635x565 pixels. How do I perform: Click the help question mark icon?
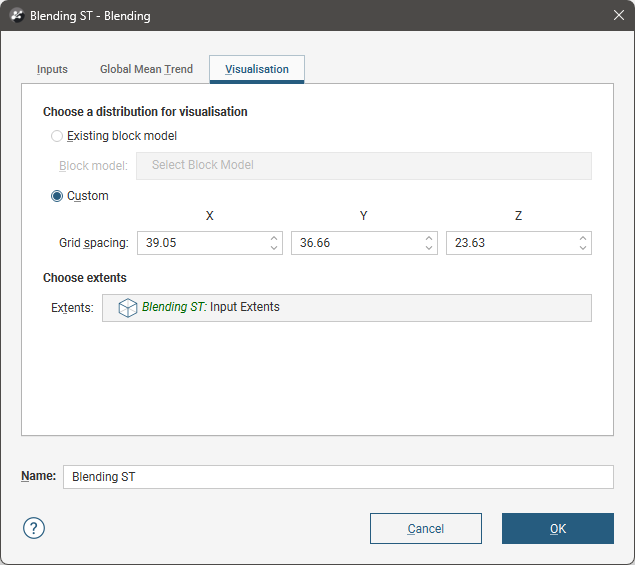pyautogui.click(x=34, y=528)
